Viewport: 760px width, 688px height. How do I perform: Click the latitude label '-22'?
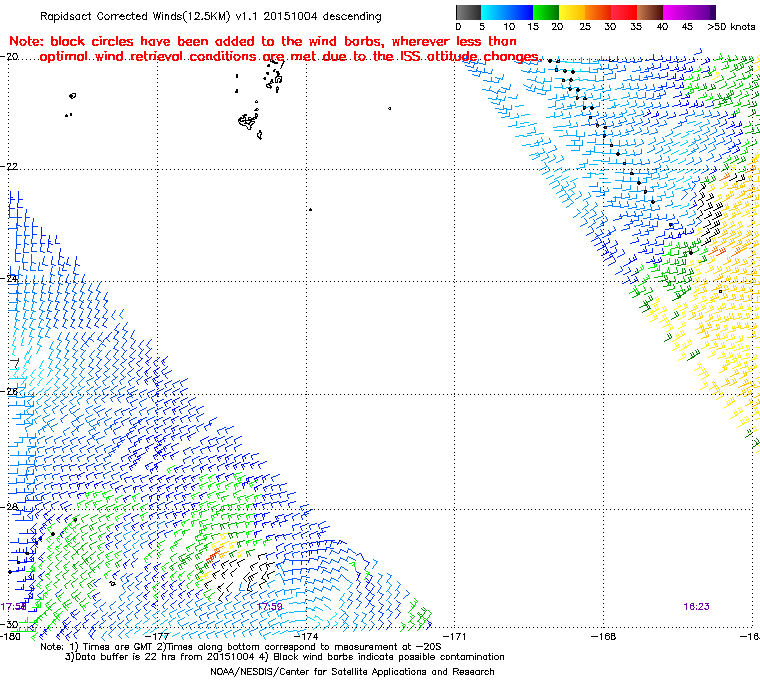[9, 166]
